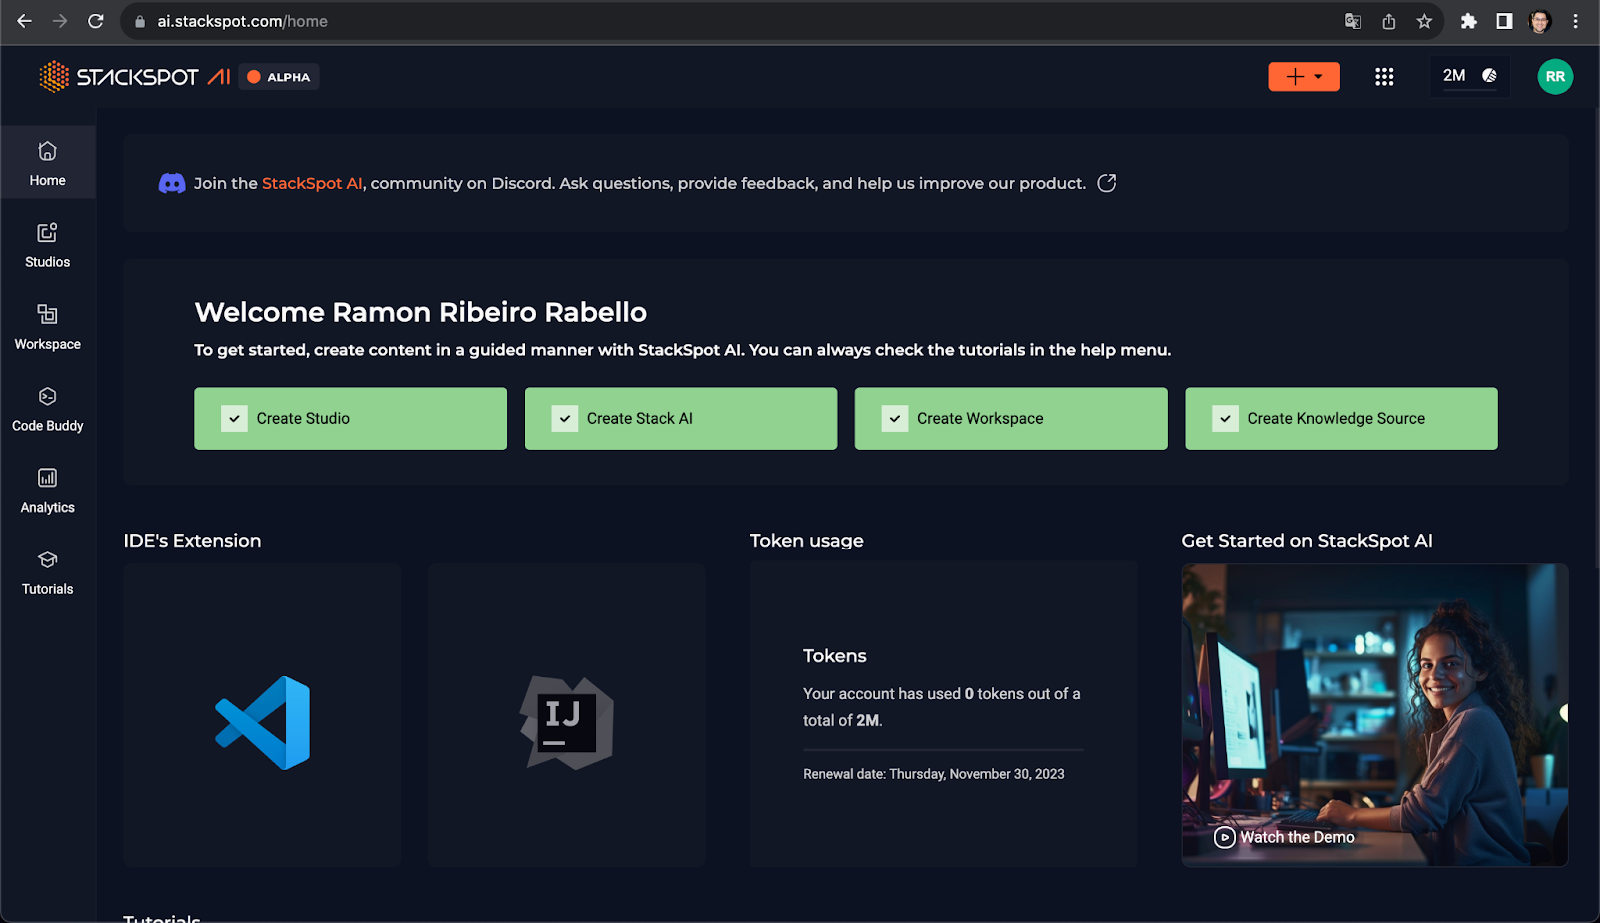This screenshot has width=1600, height=923.
Task: Open the Visual Studio Code extension card
Action: click(262, 715)
